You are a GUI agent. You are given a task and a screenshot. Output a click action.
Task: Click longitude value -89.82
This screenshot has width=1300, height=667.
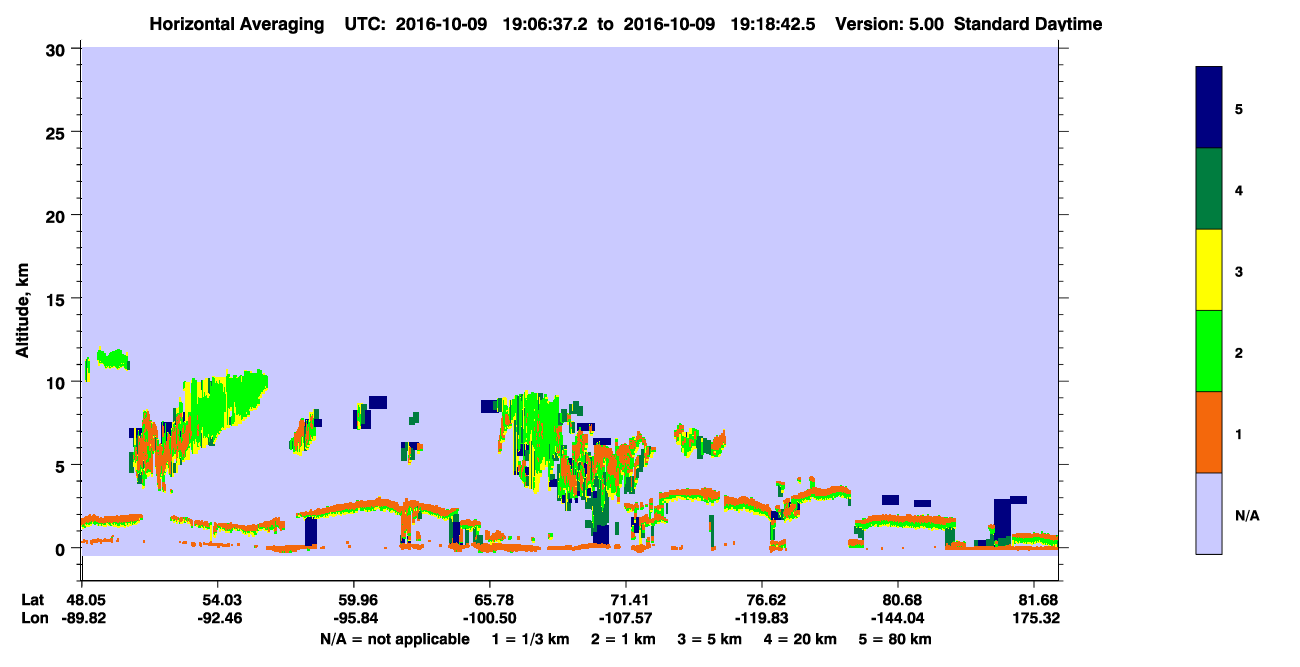pyautogui.click(x=82, y=618)
